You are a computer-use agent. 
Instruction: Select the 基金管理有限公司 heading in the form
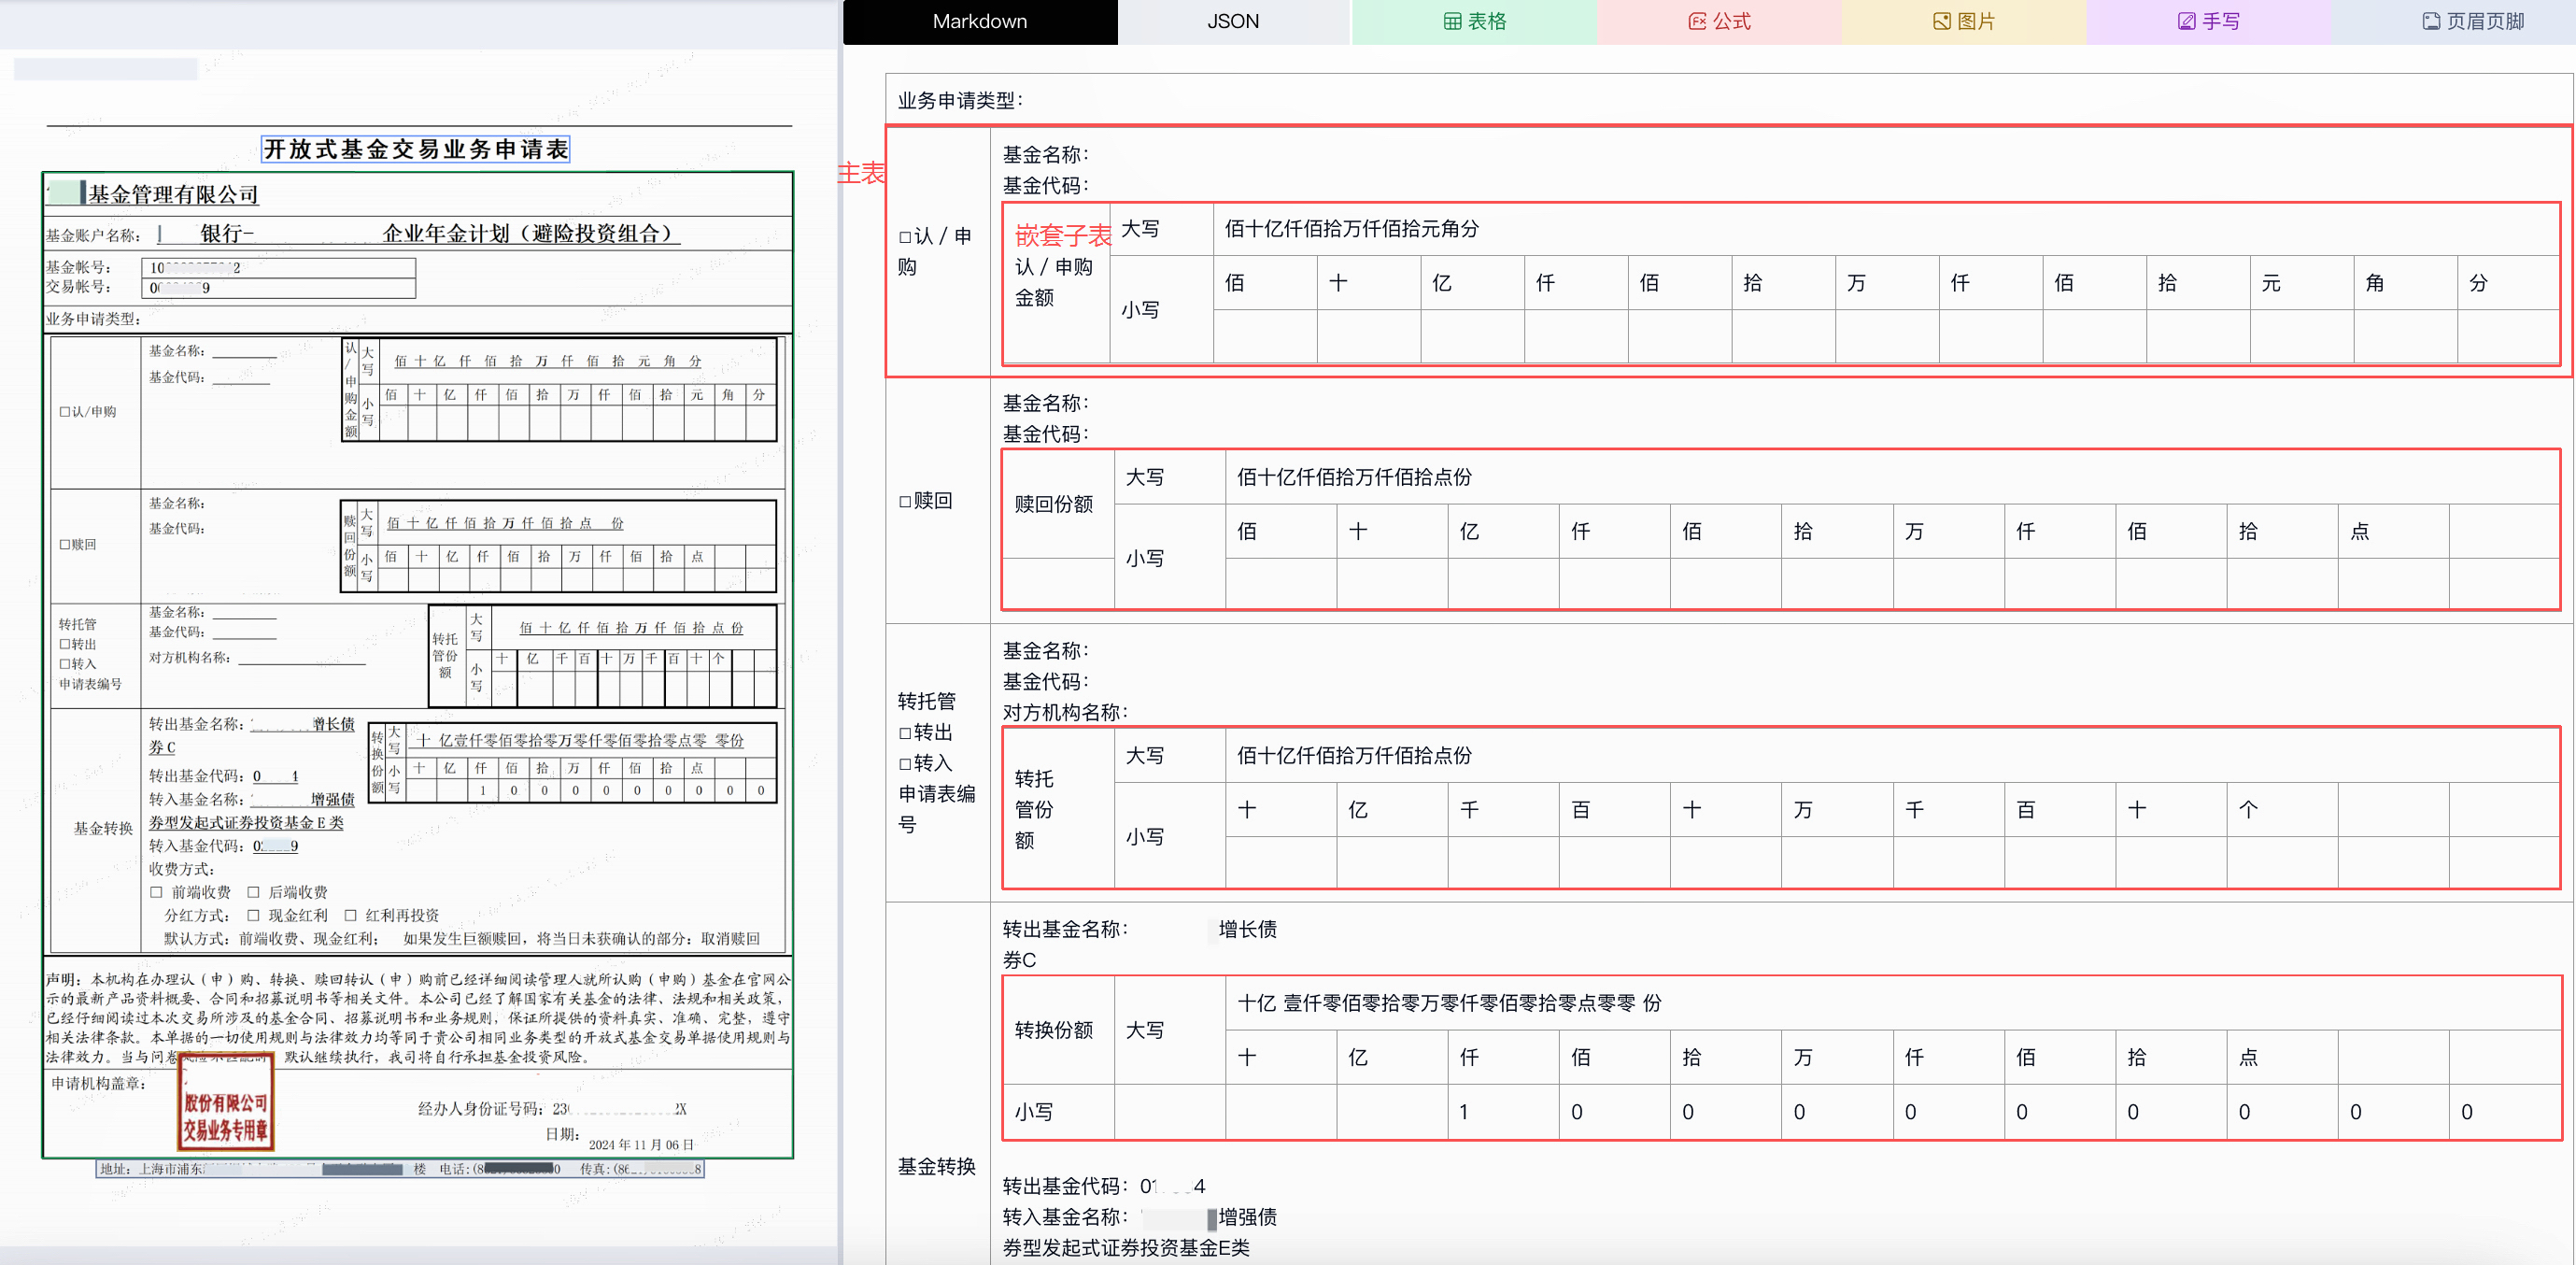point(173,194)
